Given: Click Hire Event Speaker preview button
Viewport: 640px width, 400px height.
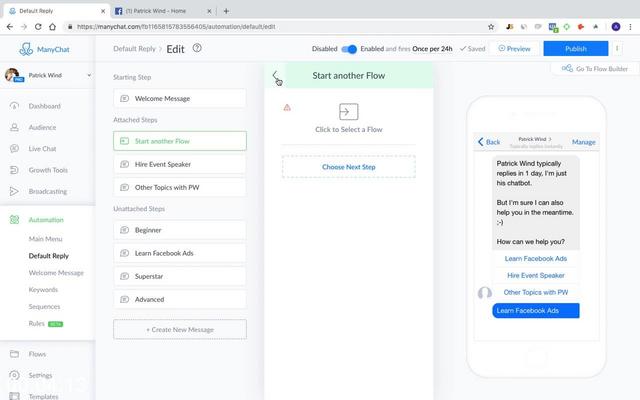Looking at the screenshot, I should [536, 276].
